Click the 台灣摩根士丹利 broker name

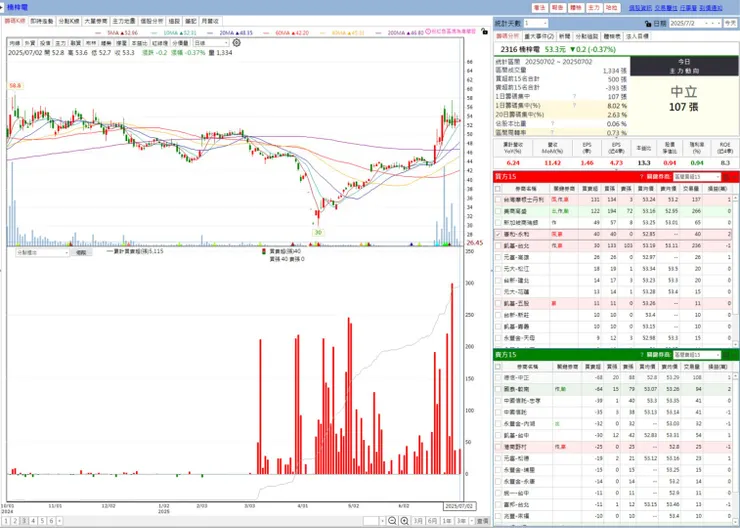pos(523,200)
